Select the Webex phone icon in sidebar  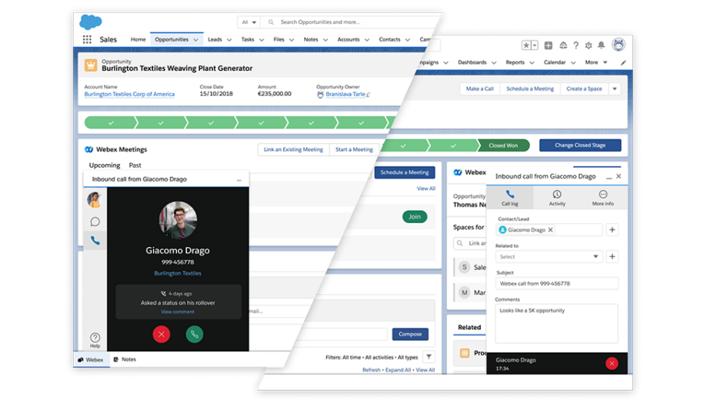(x=95, y=241)
